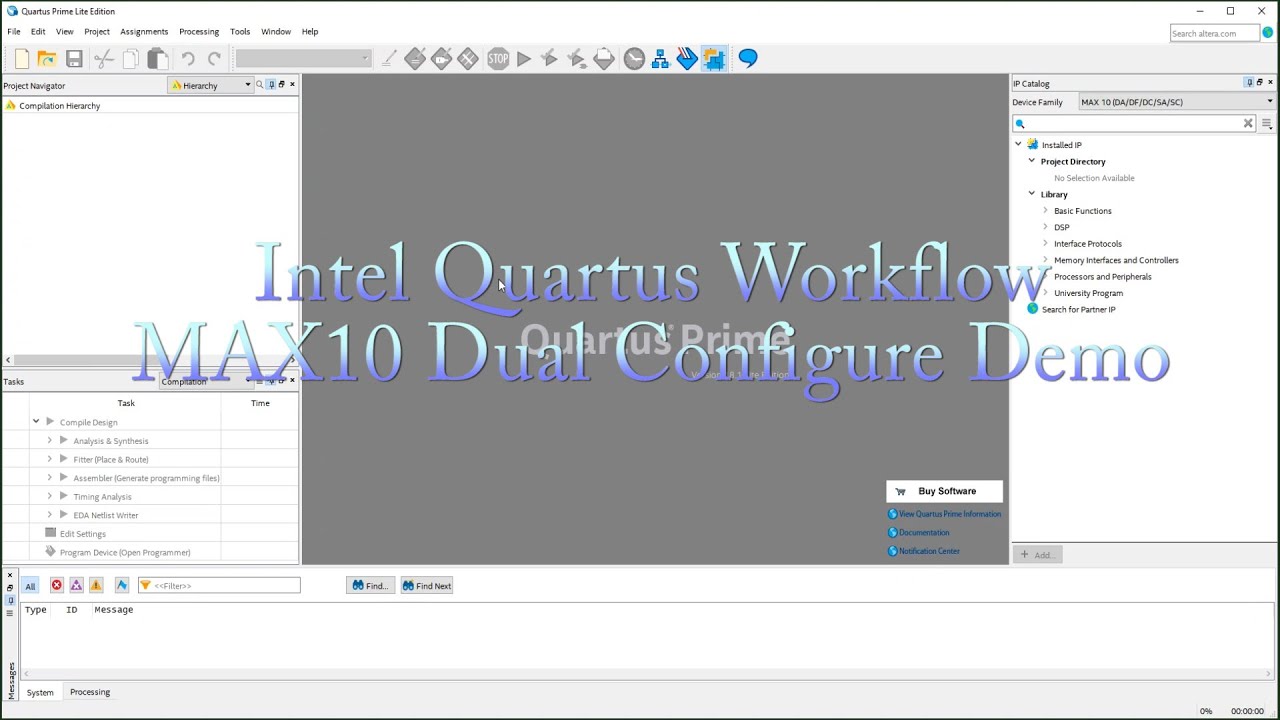Click the Project Navigator search magnifier icon
1280x720 pixels.
[x=259, y=85]
